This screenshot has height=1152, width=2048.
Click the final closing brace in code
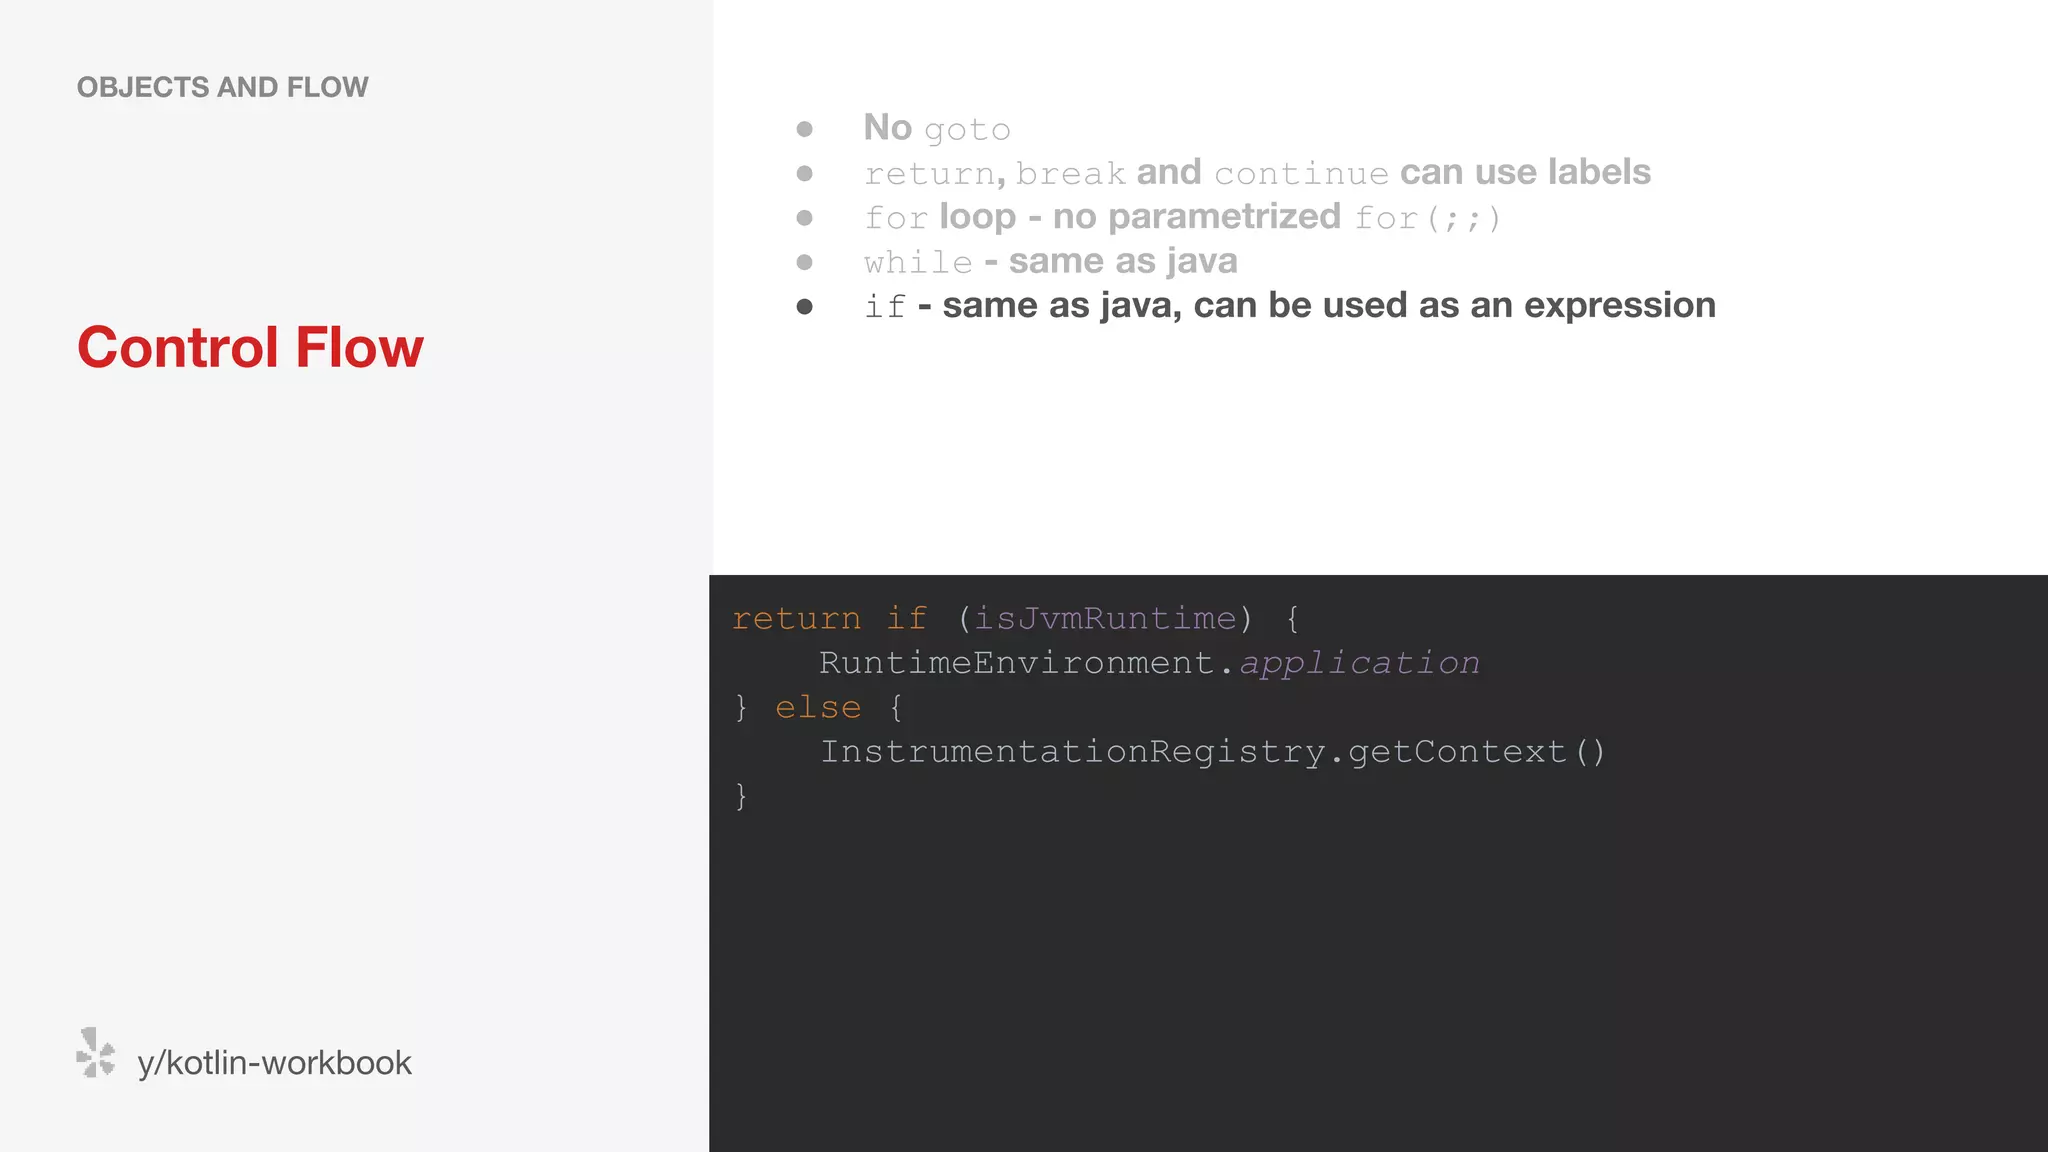pos(741,796)
